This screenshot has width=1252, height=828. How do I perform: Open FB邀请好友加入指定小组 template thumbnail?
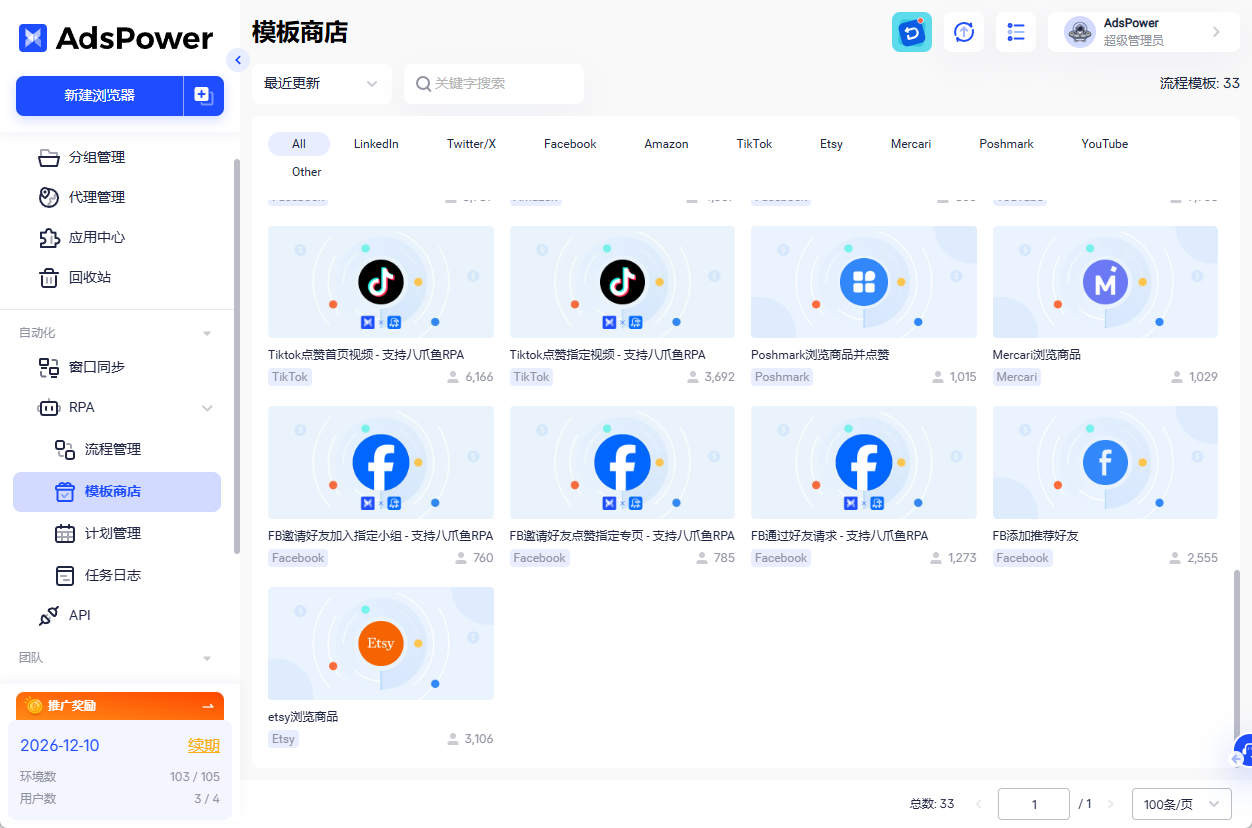381,462
